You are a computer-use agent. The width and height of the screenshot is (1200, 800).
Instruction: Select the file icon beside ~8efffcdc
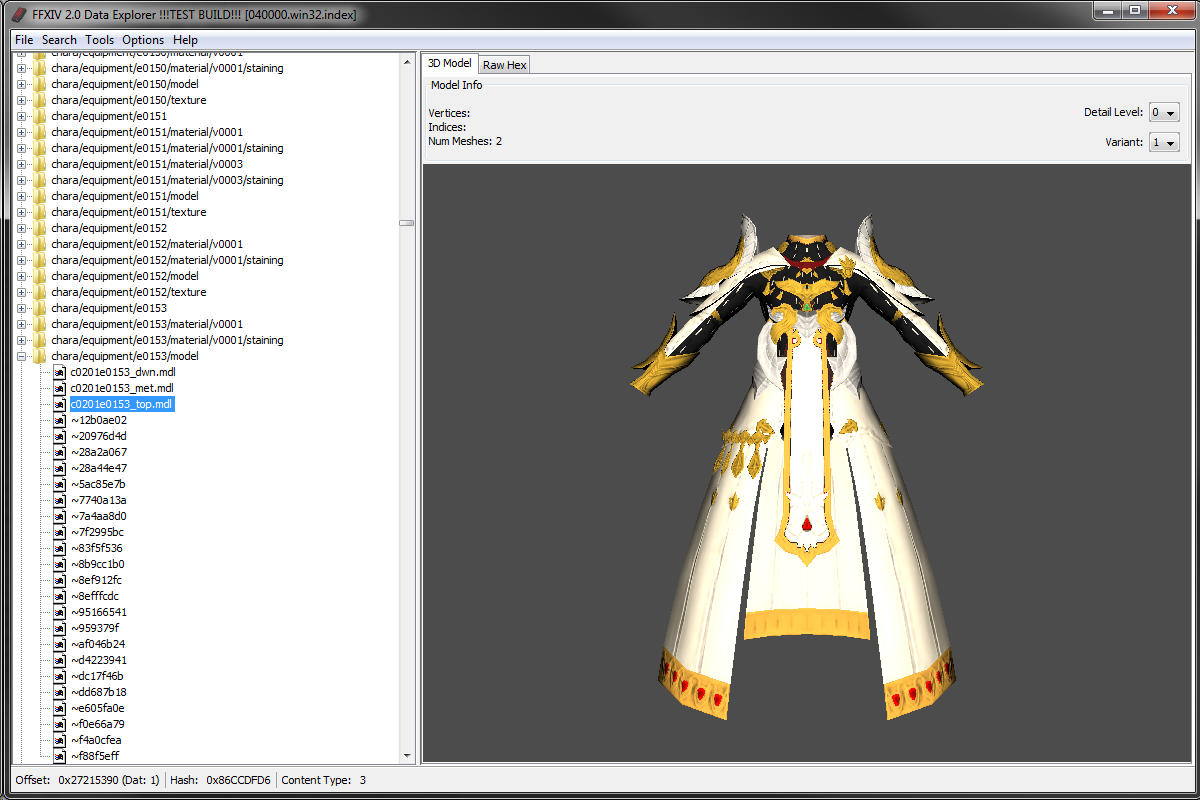(x=59, y=596)
